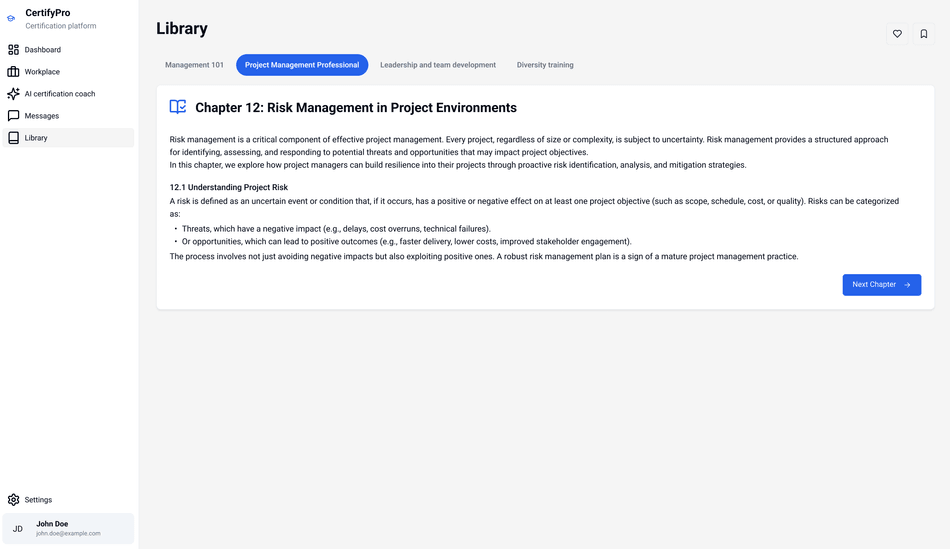This screenshot has width=950, height=549.
Task: Click the CertifyPro brand name
Action: pos(48,13)
